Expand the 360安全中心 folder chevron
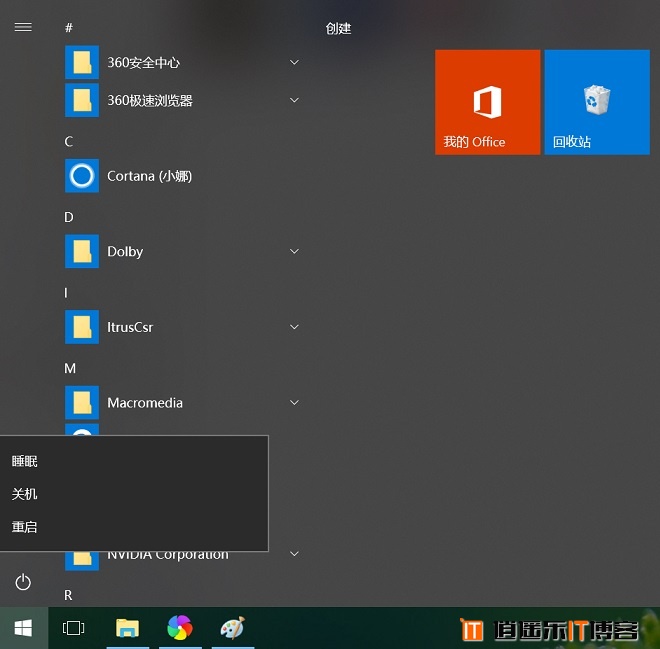The image size is (660, 649). click(294, 62)
